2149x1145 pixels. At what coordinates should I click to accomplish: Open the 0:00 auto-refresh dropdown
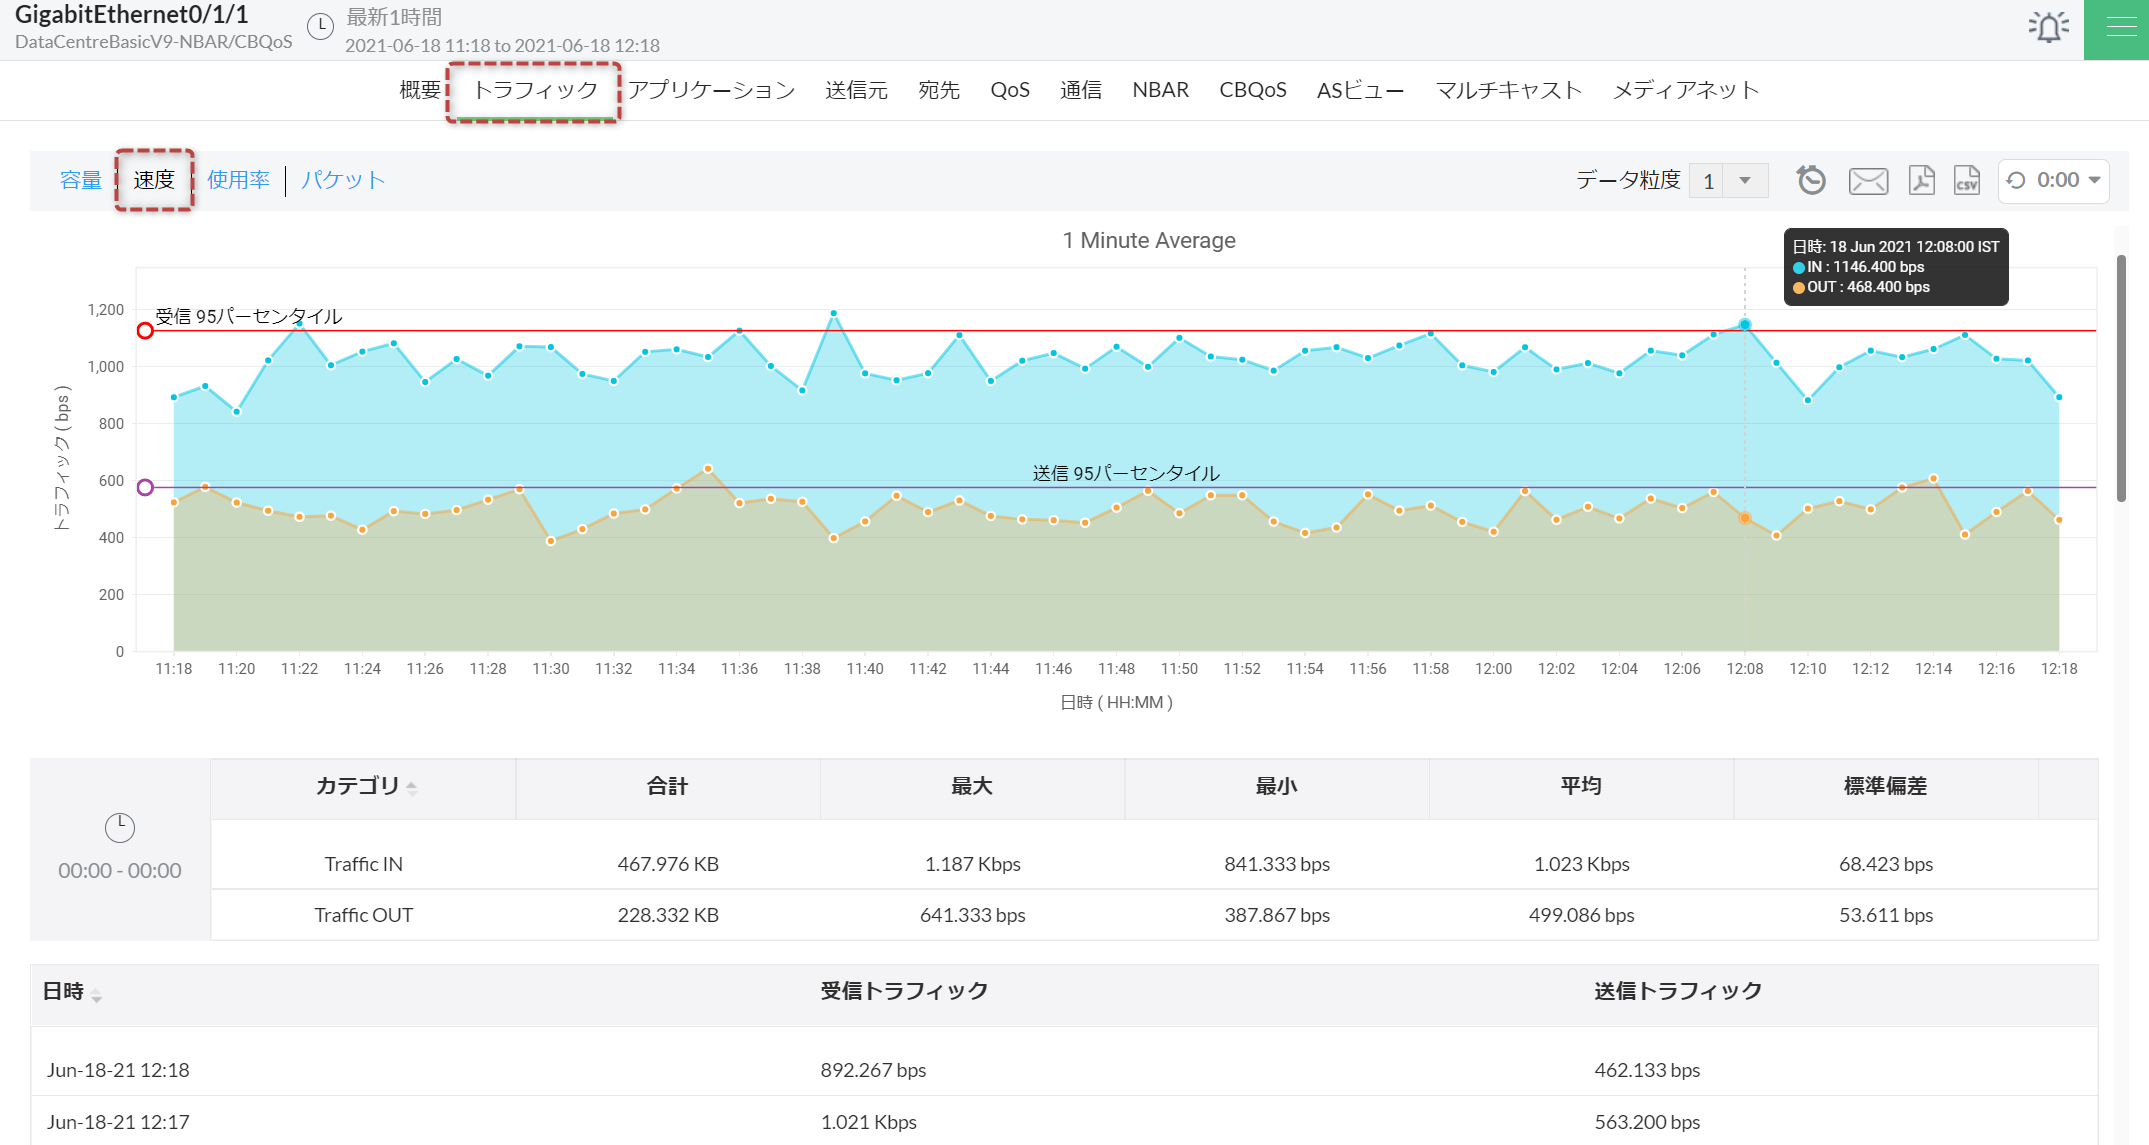coord(2053,181)
